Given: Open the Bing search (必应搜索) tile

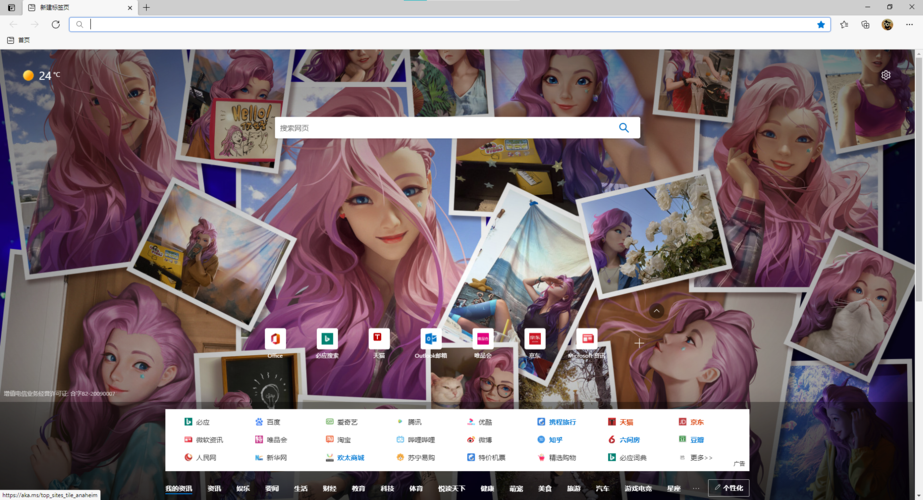Looking at the screenshot, I should [x=327, y=339].
